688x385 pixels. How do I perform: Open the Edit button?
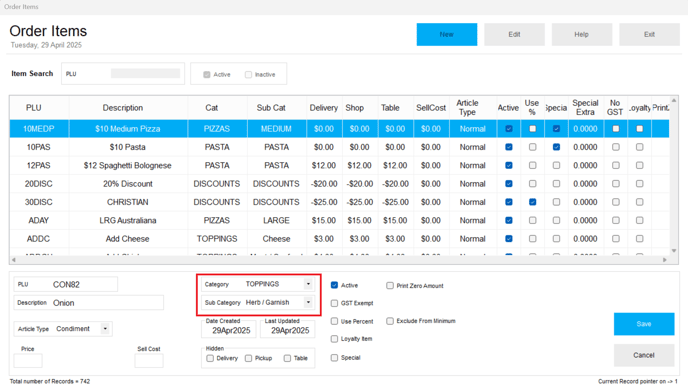[x=514, y=34]
